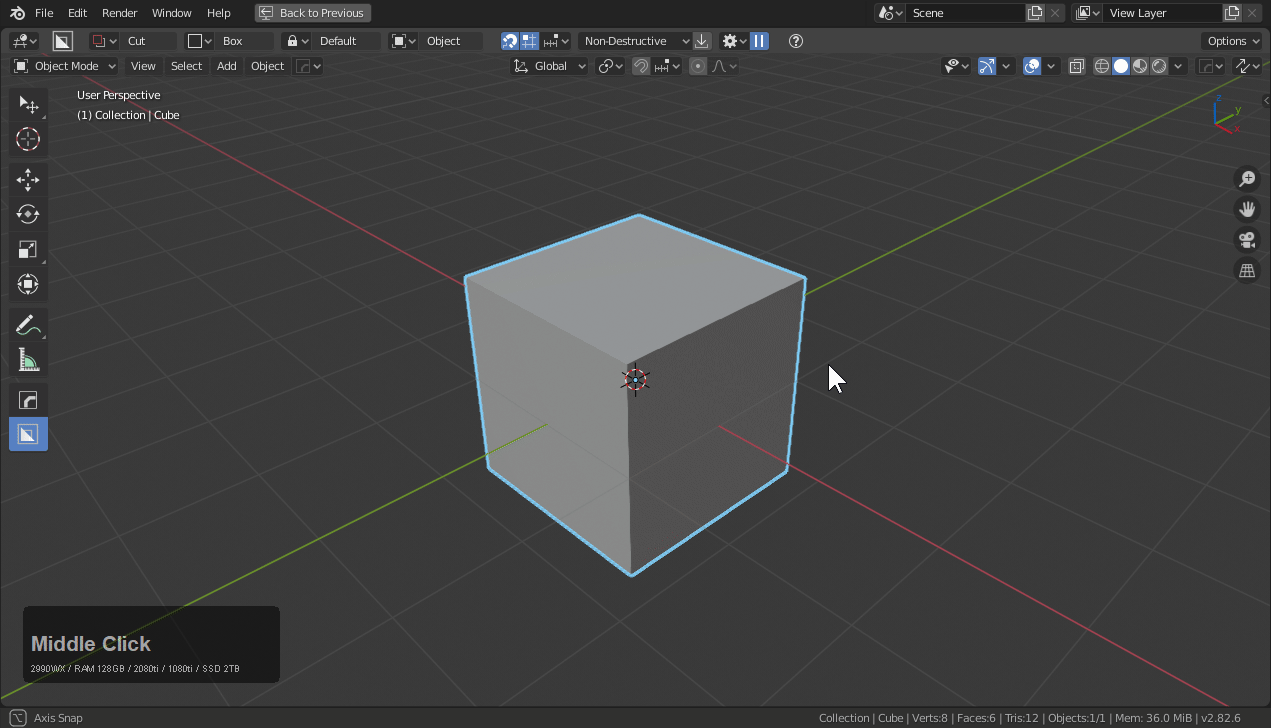The image size is (1271, 728).
Task: Select the Annotate pencil tool
Action: click(x=28, y=325)
